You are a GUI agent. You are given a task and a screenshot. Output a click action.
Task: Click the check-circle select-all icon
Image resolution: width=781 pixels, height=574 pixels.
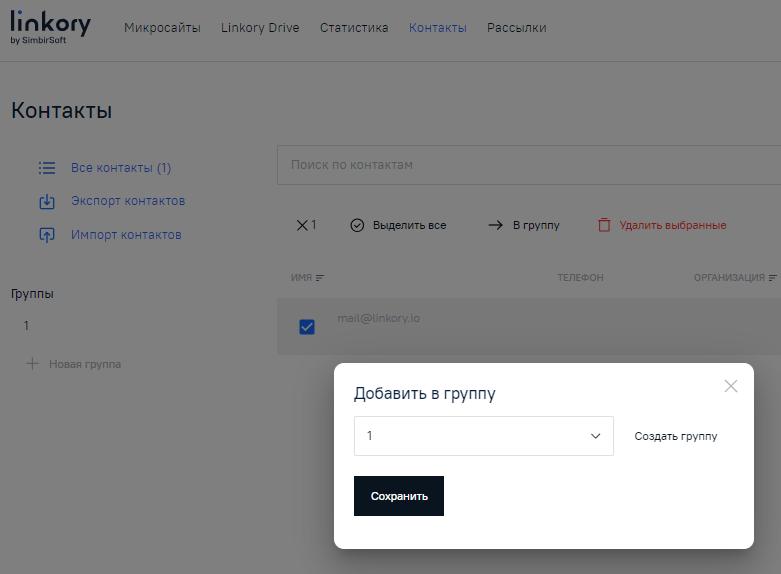357,225
